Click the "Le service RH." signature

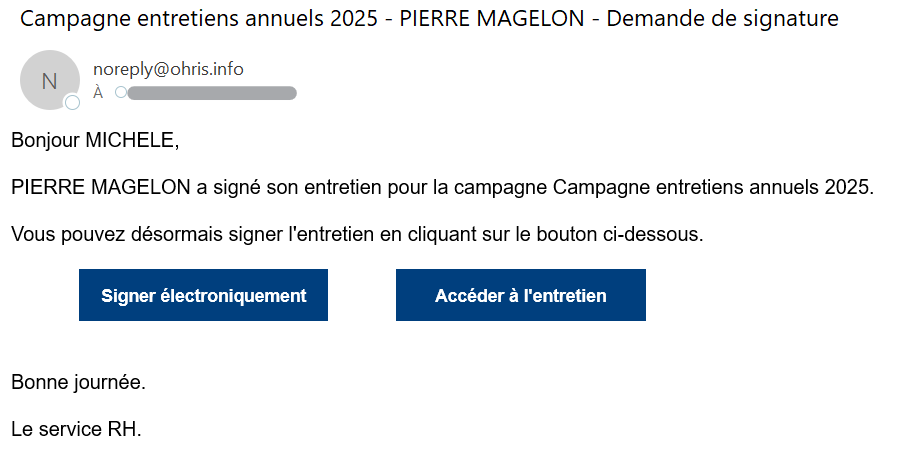click(77, 430)
